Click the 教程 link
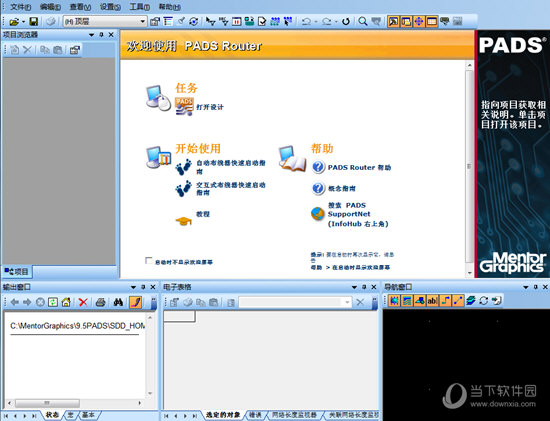This screenshot has height=421, width=550. tap(203, 214)
